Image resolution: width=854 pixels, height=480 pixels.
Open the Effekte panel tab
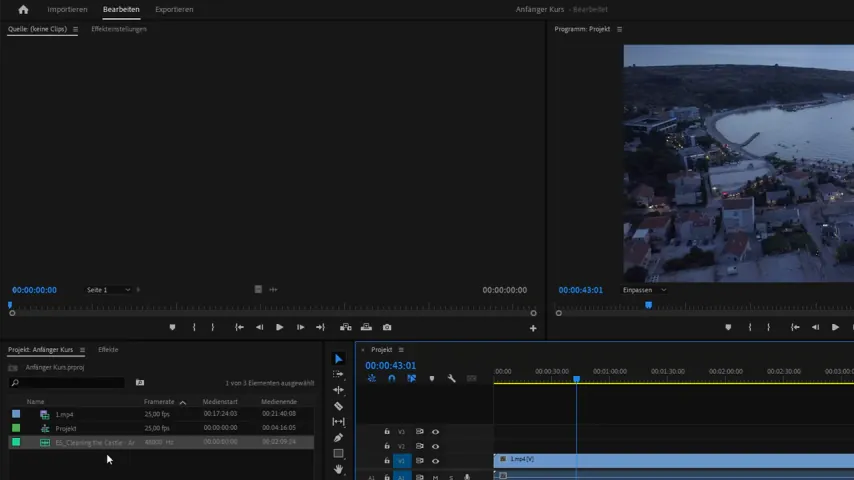[108, 350]
